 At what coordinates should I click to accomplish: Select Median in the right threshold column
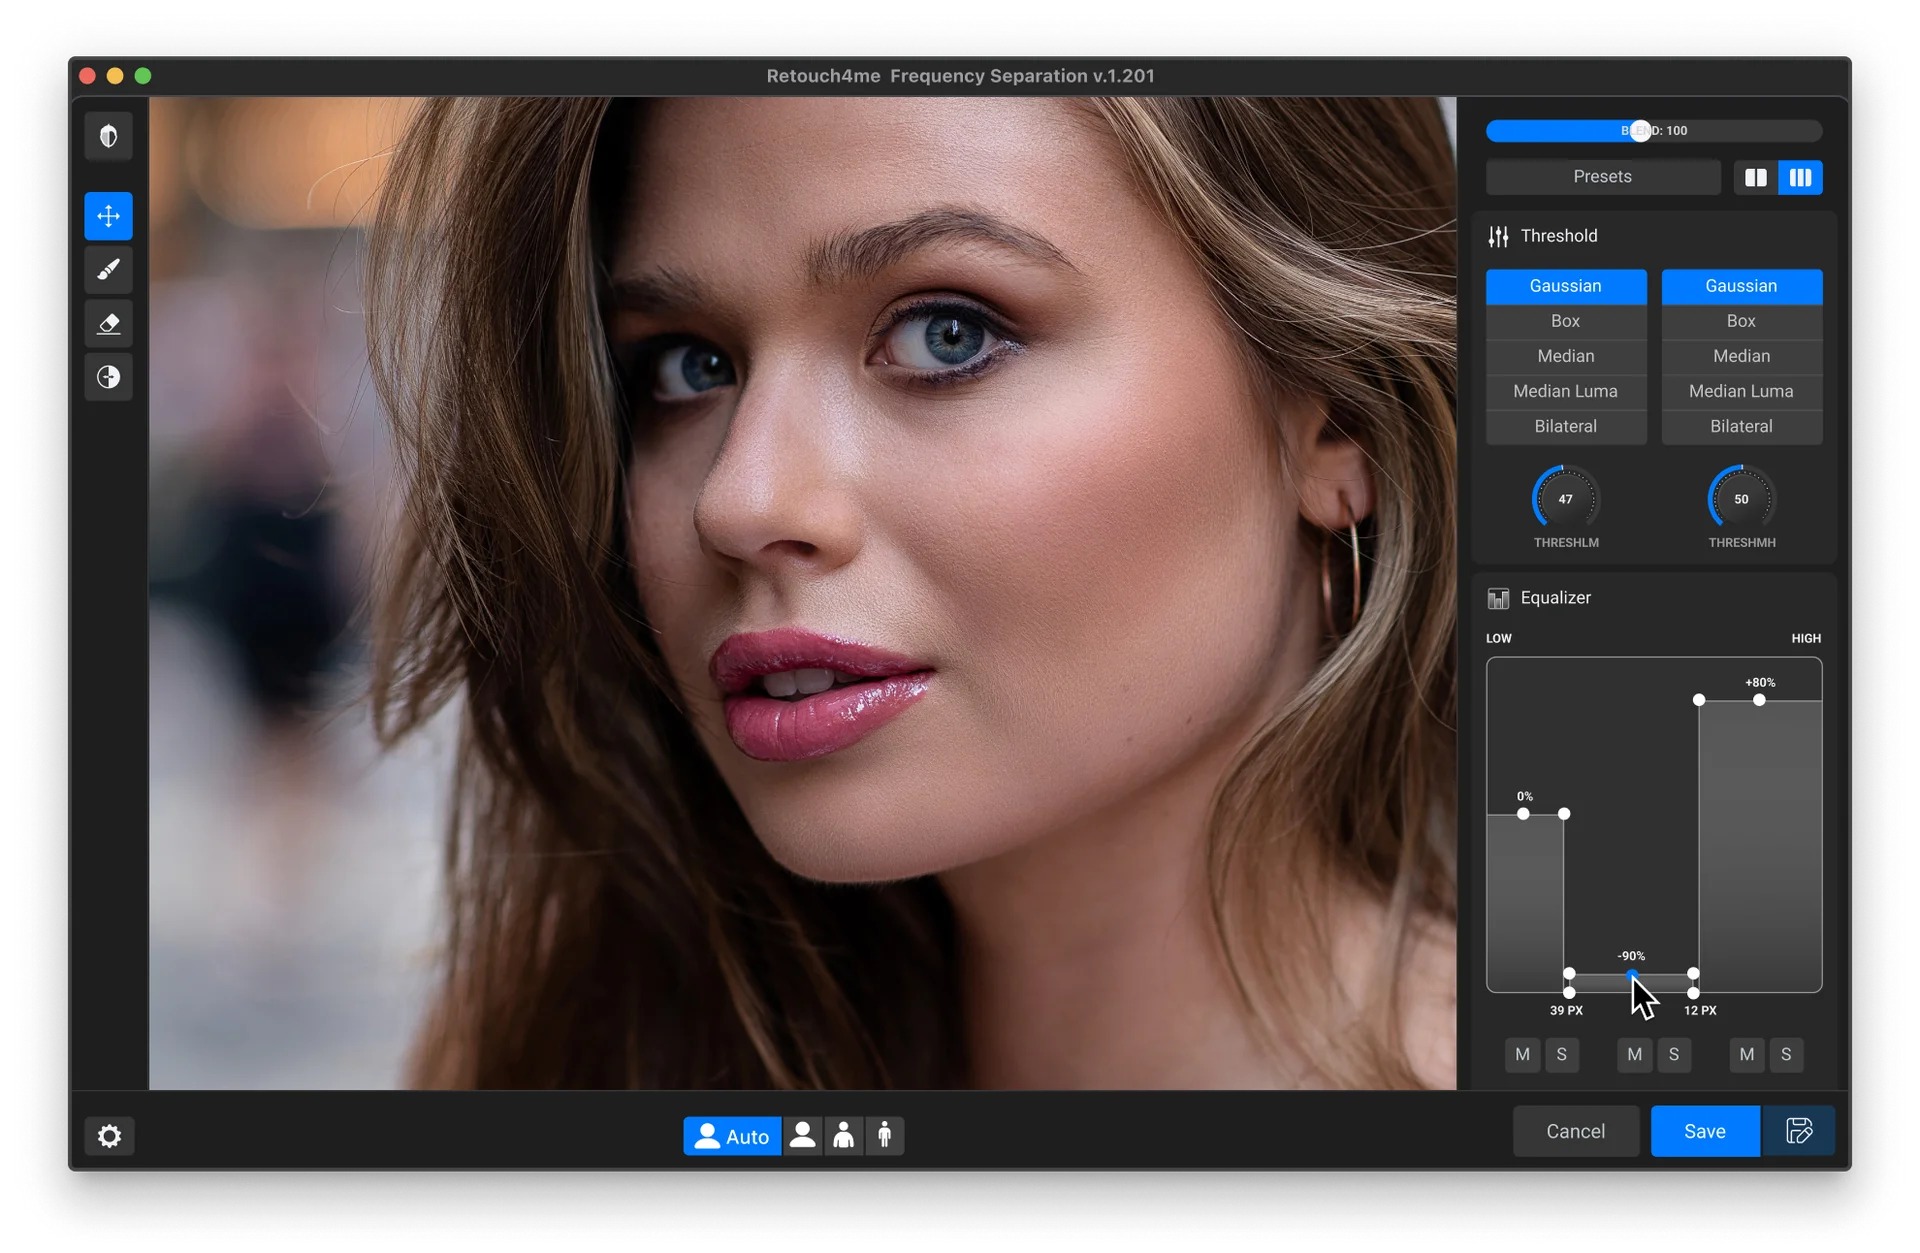coord(1741,356)
